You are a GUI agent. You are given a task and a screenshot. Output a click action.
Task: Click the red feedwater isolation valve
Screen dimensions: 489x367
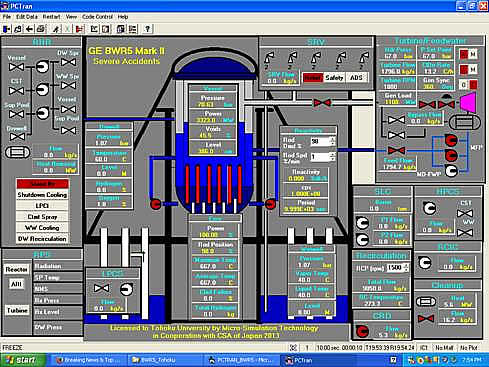click(x=396, y=151)
